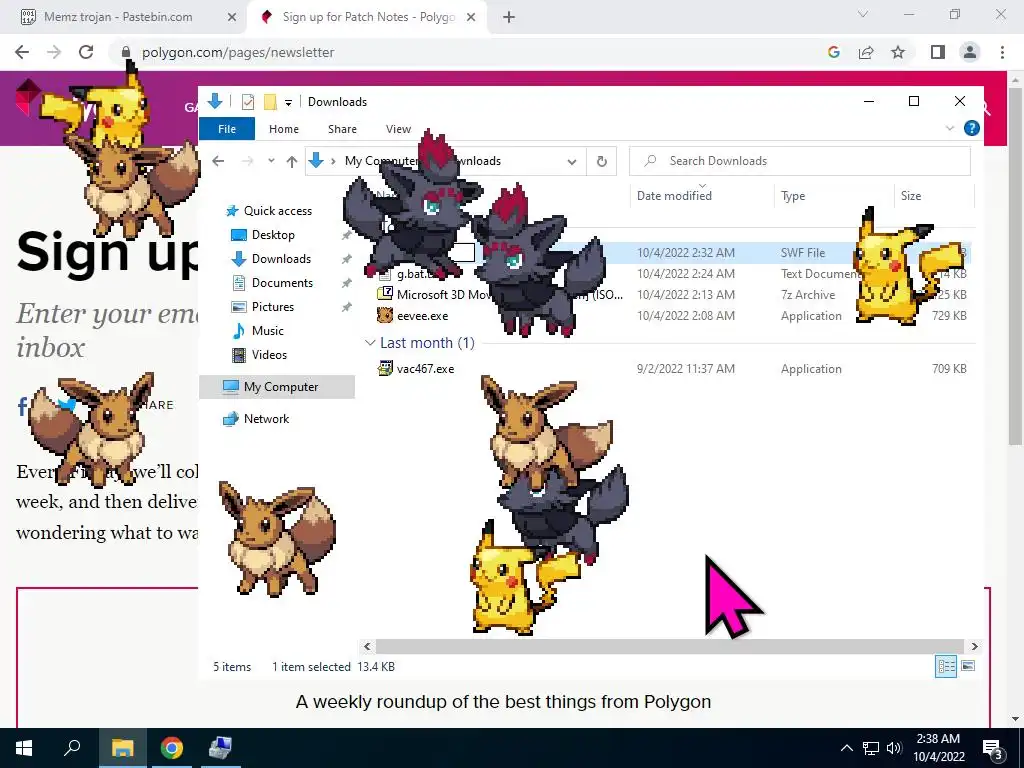
Task: Open the notification center
Action: point(993,748)
